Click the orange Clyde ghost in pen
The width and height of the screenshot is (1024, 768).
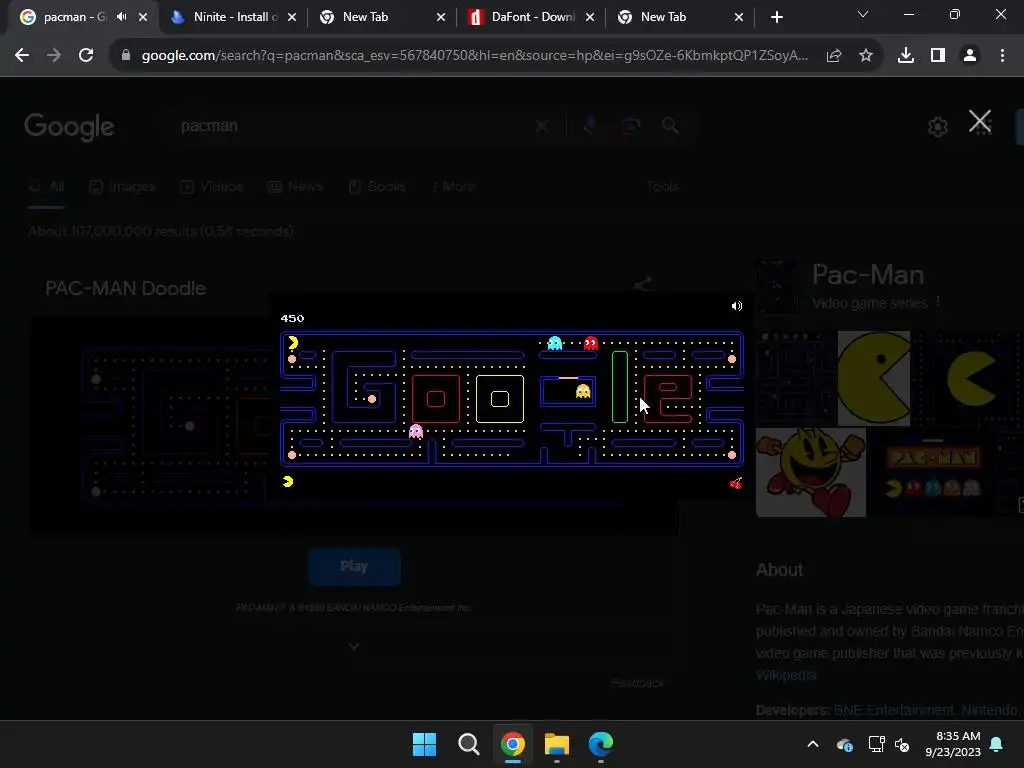583,391
